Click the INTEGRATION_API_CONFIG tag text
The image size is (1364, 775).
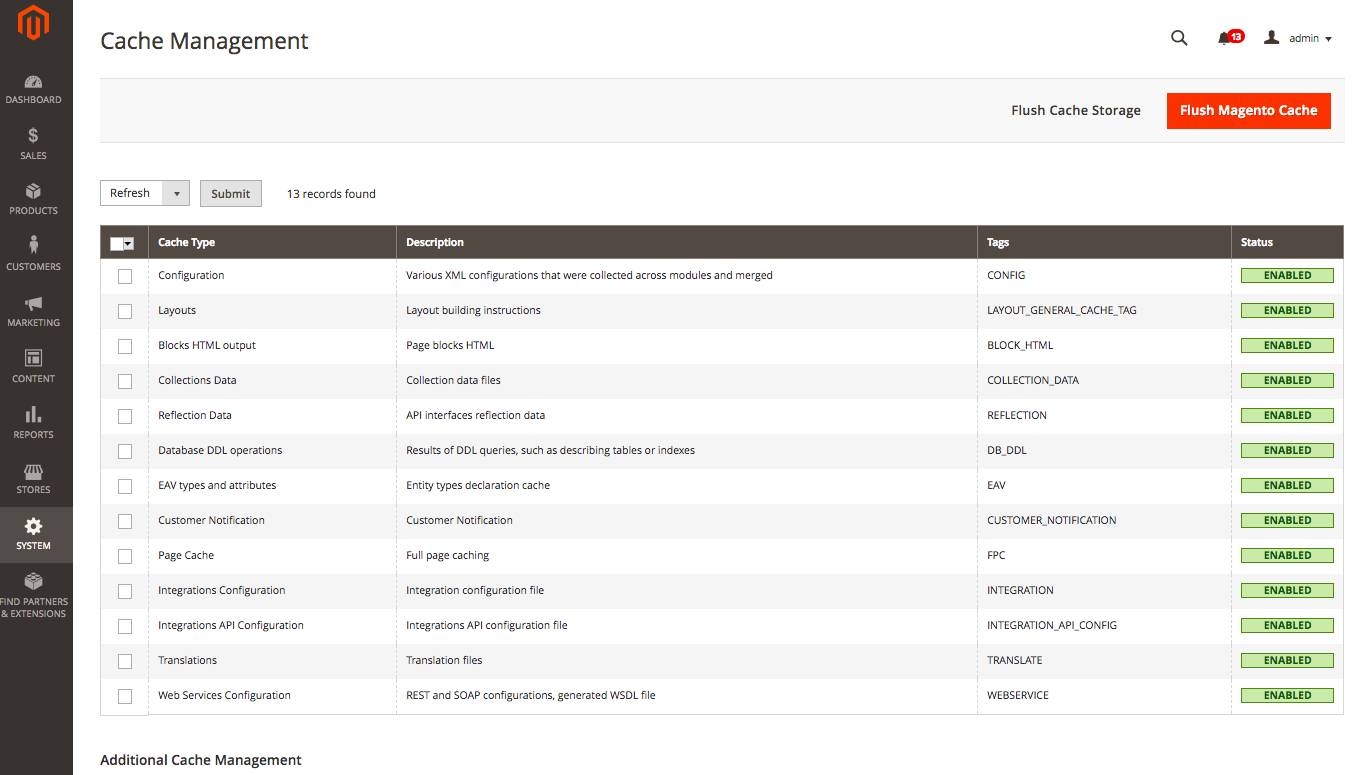[1052, 625]
